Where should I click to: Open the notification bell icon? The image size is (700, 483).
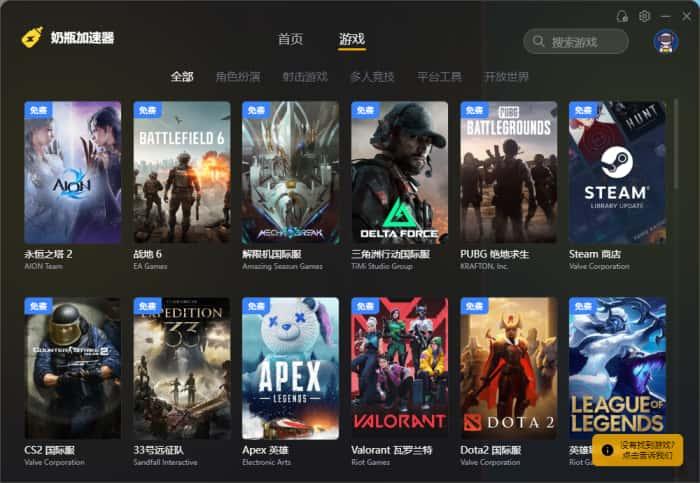(622, 17)
